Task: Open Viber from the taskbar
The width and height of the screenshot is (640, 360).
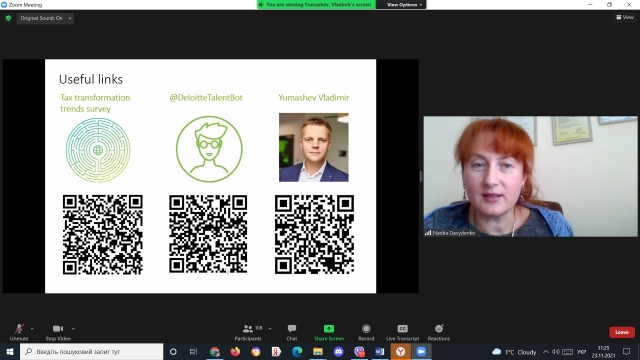Action: pos(359,351)
